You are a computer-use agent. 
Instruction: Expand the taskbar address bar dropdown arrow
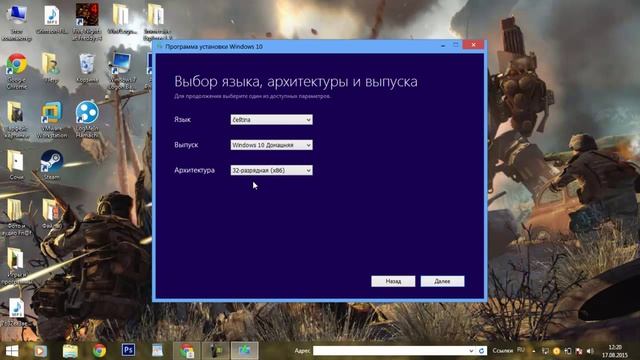(471, 351)
